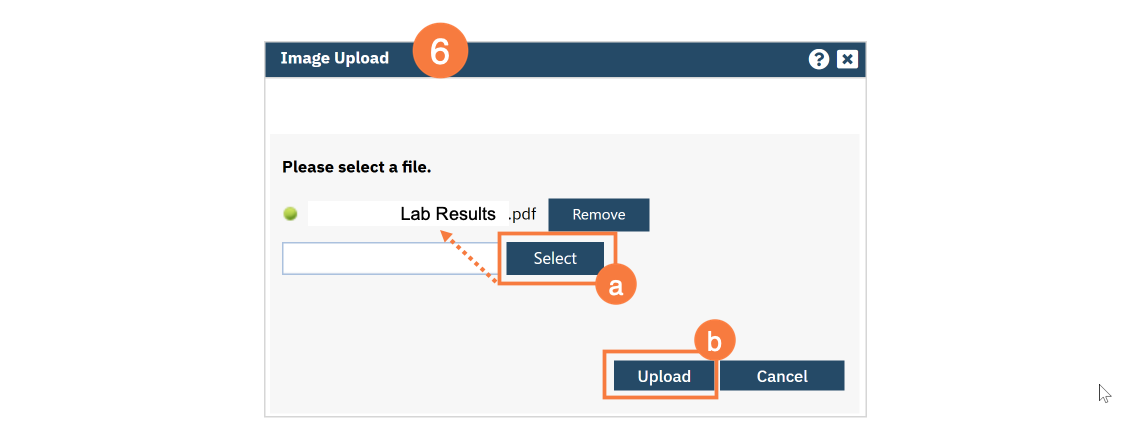Upload the selected file

[664, 376]
